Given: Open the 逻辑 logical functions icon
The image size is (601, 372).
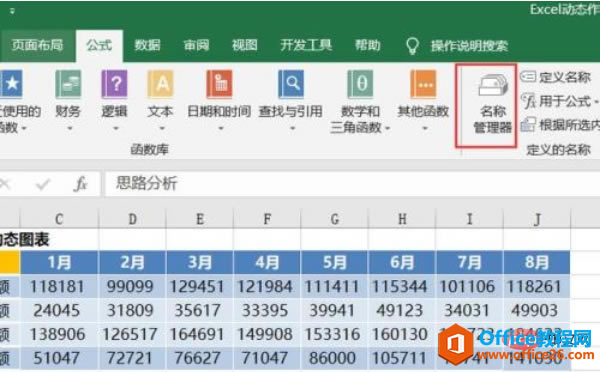Looking at the screenshot, I should (114, 84).
